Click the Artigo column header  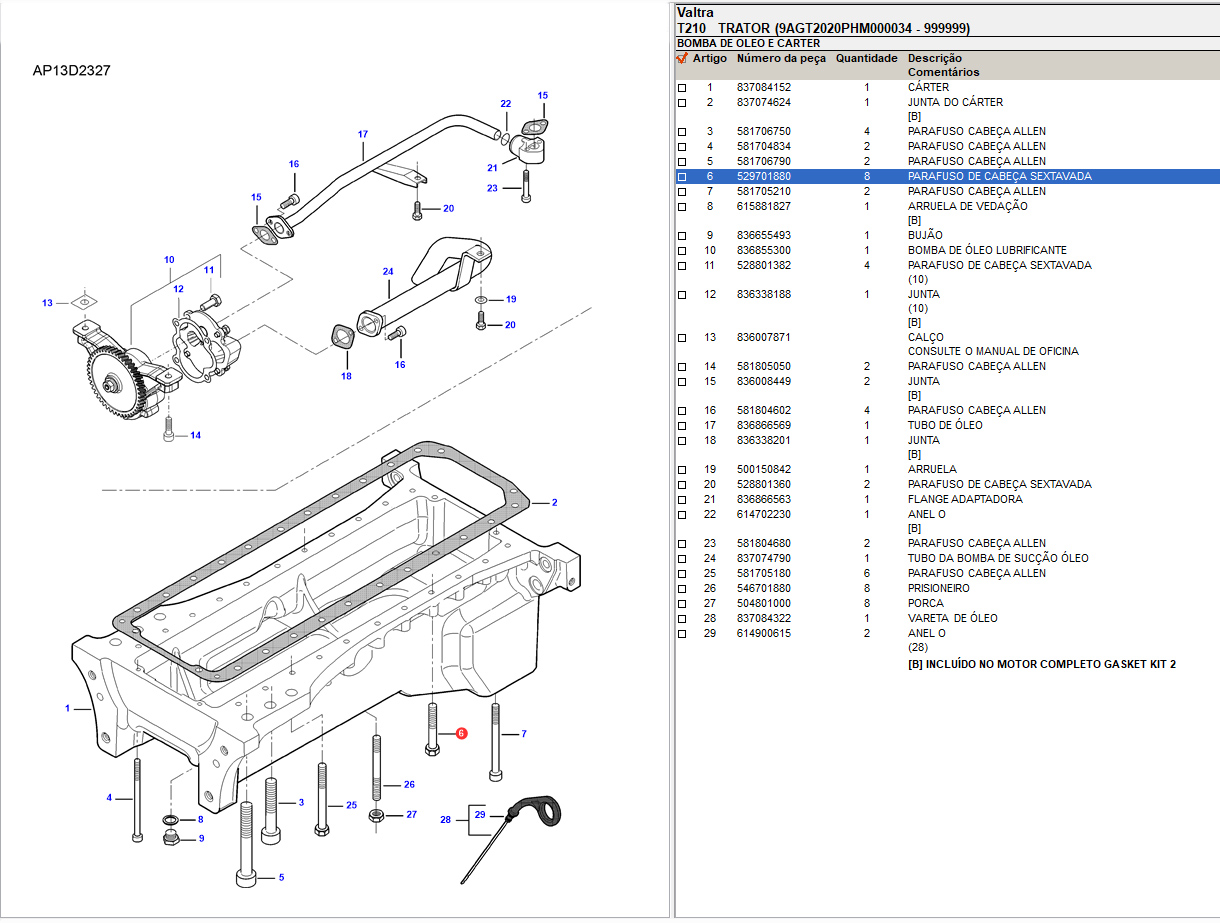pos(710,58)
